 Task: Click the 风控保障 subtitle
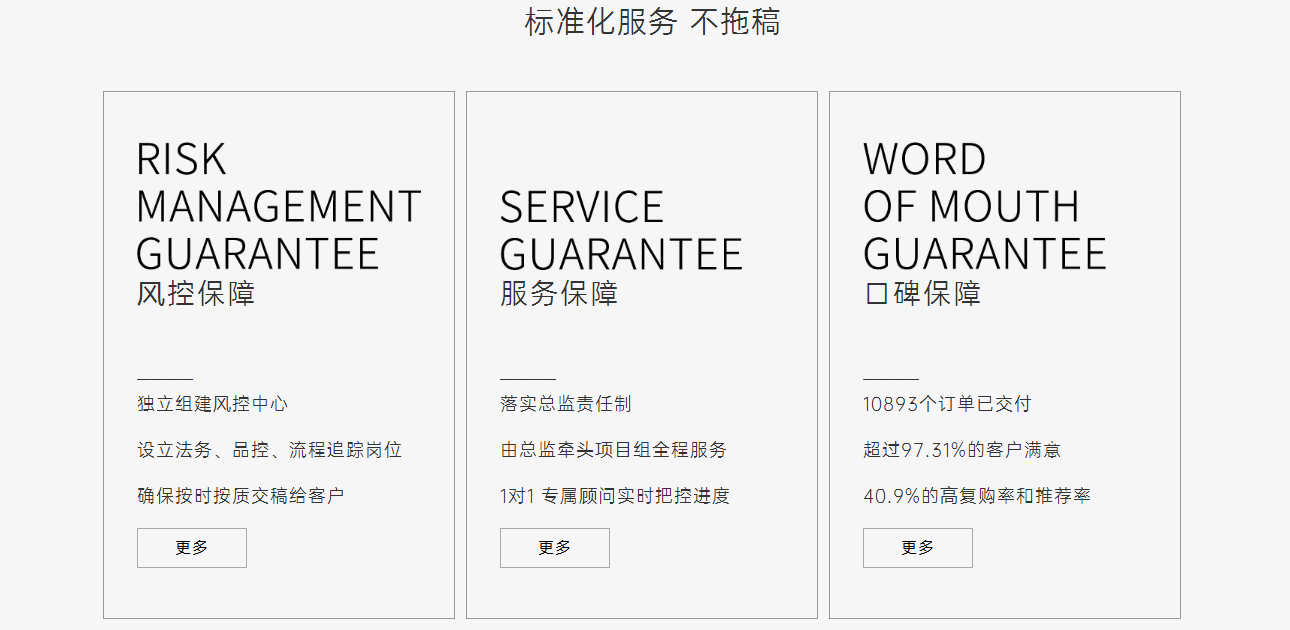(196, 294)
